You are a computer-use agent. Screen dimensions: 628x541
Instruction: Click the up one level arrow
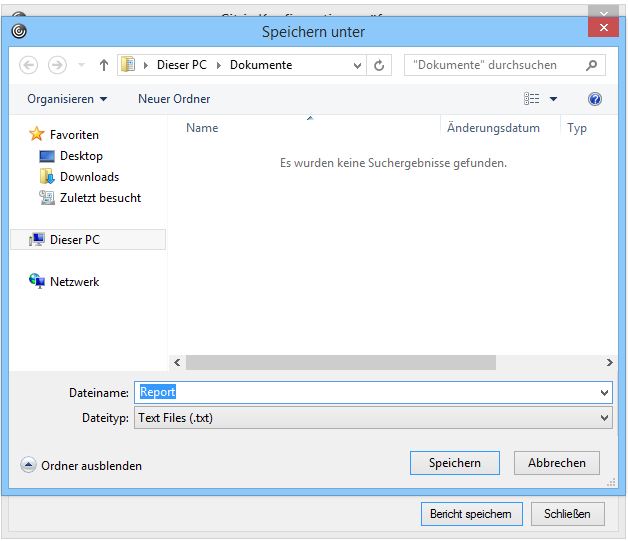tap(103, 65)
